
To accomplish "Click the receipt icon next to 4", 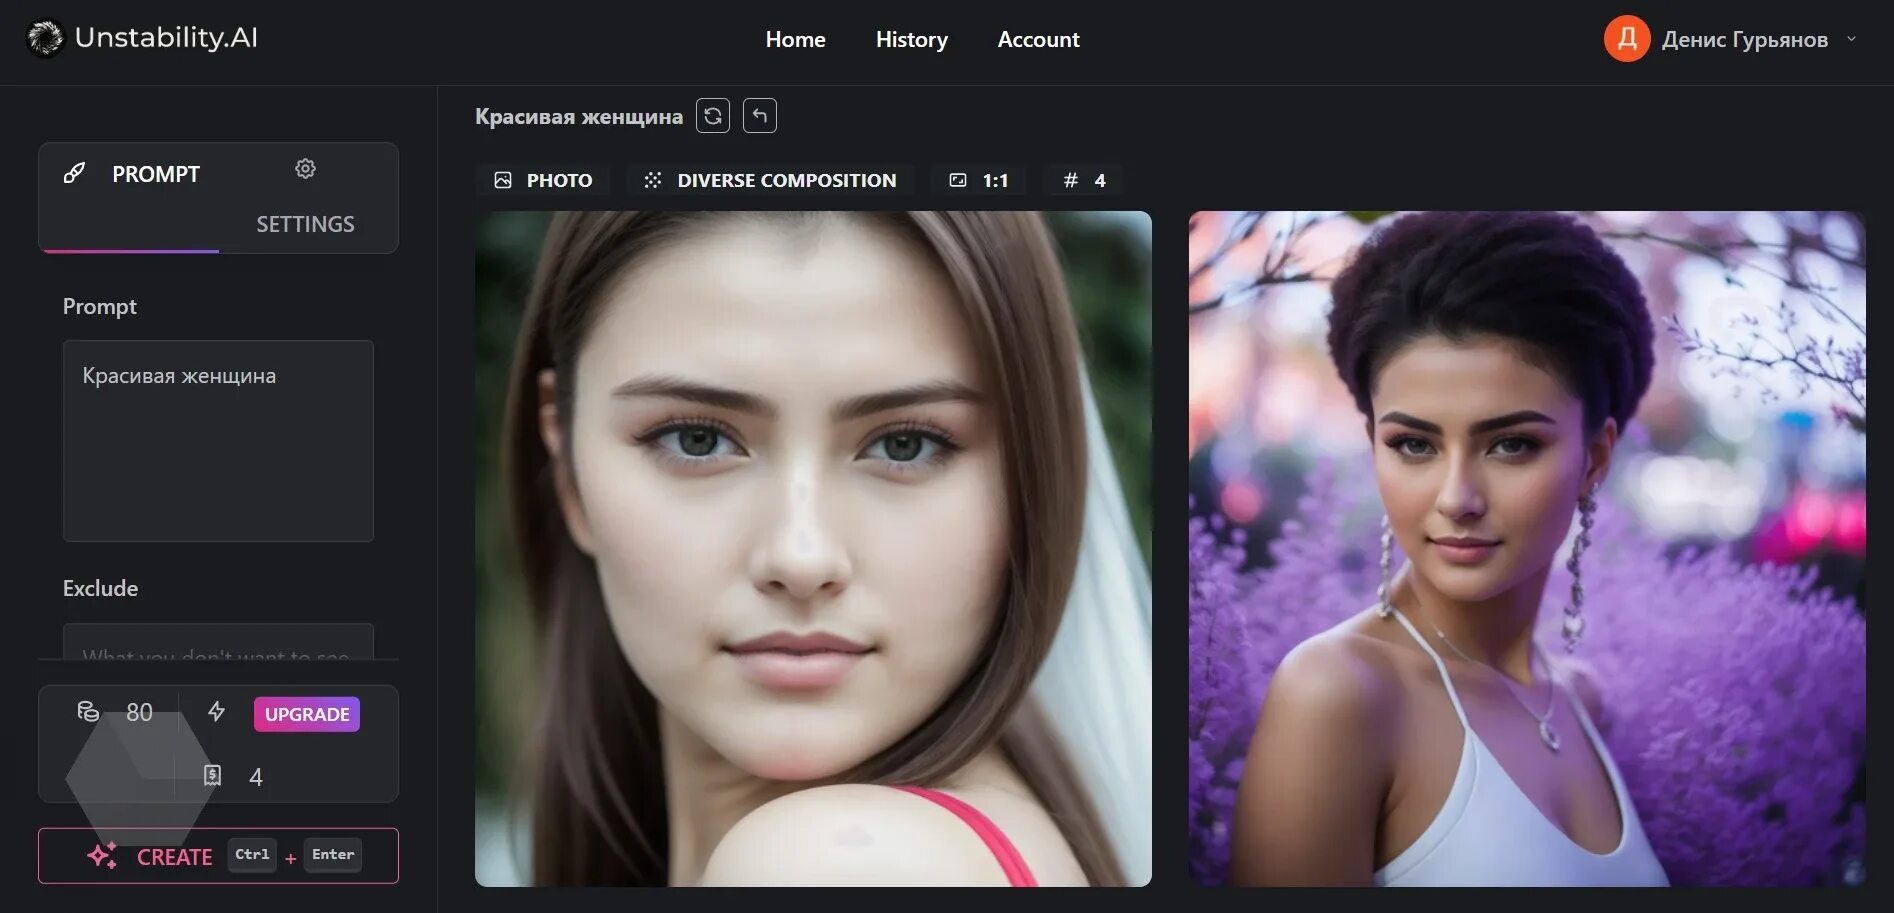I will point(212,776).
